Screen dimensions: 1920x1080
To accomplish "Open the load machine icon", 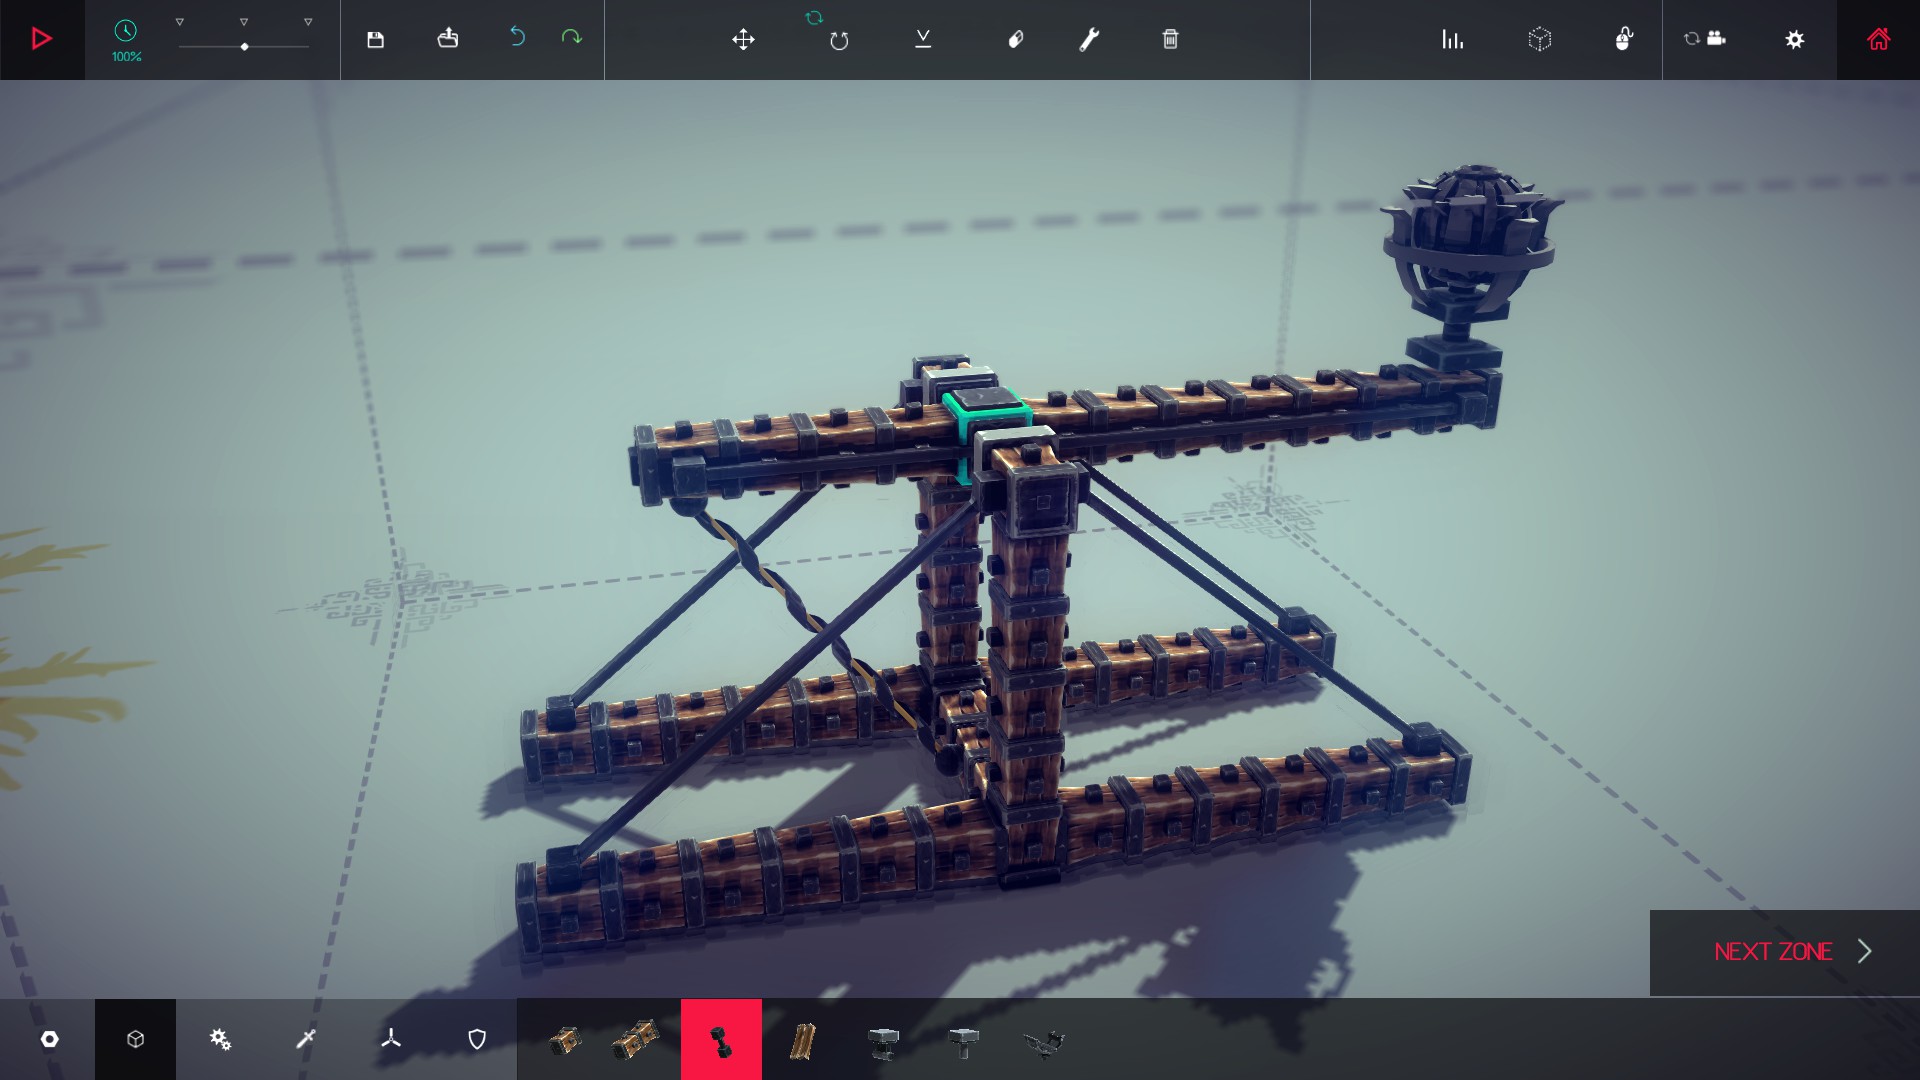I will (x=448, y=39).
